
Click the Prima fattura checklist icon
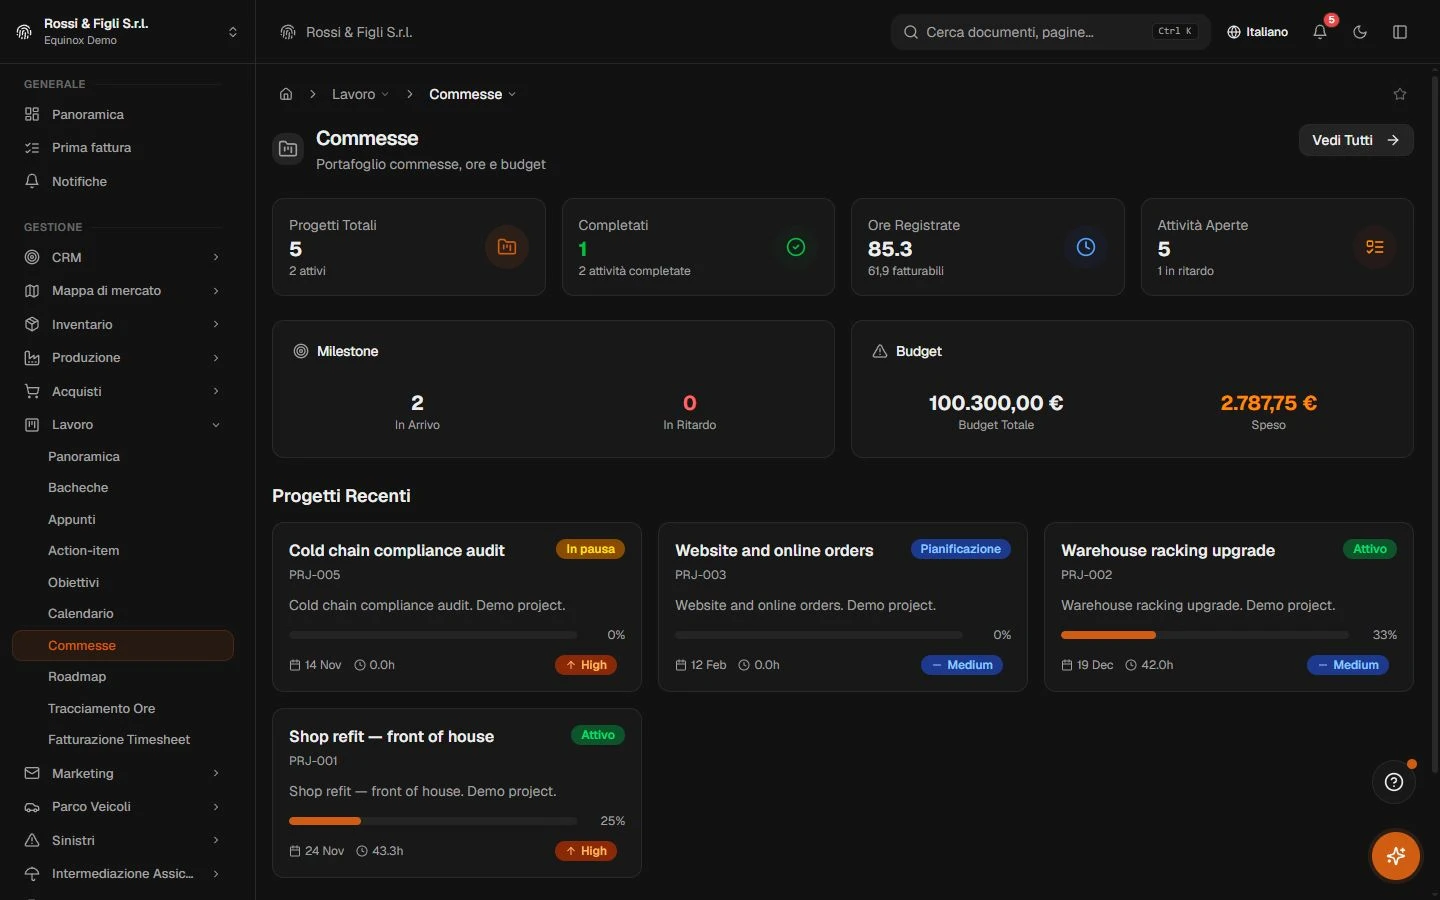32,148
